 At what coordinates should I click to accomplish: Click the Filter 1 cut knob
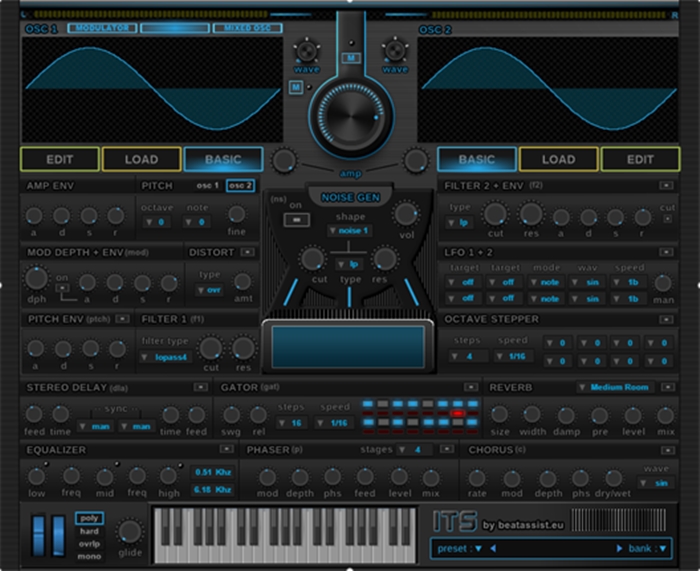[211, 348]
